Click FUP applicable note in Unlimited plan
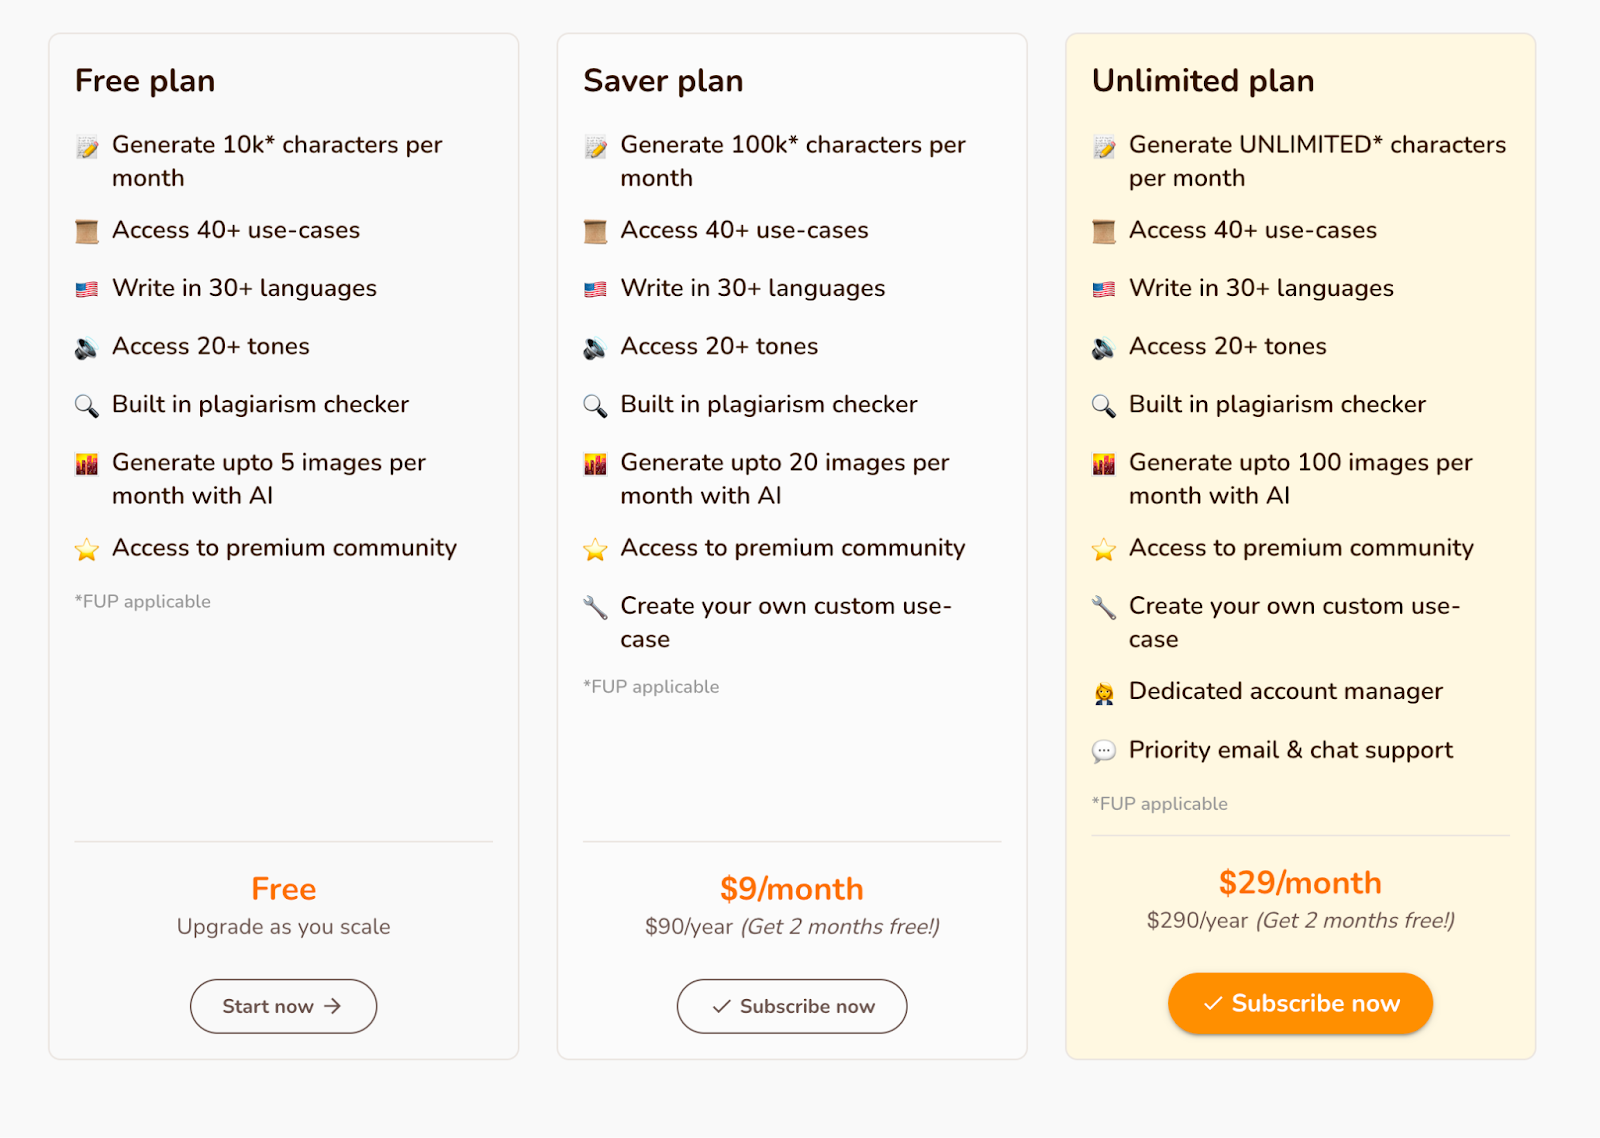The height and width of the screenshot is (1138, 1600). tap(1160, 804)
